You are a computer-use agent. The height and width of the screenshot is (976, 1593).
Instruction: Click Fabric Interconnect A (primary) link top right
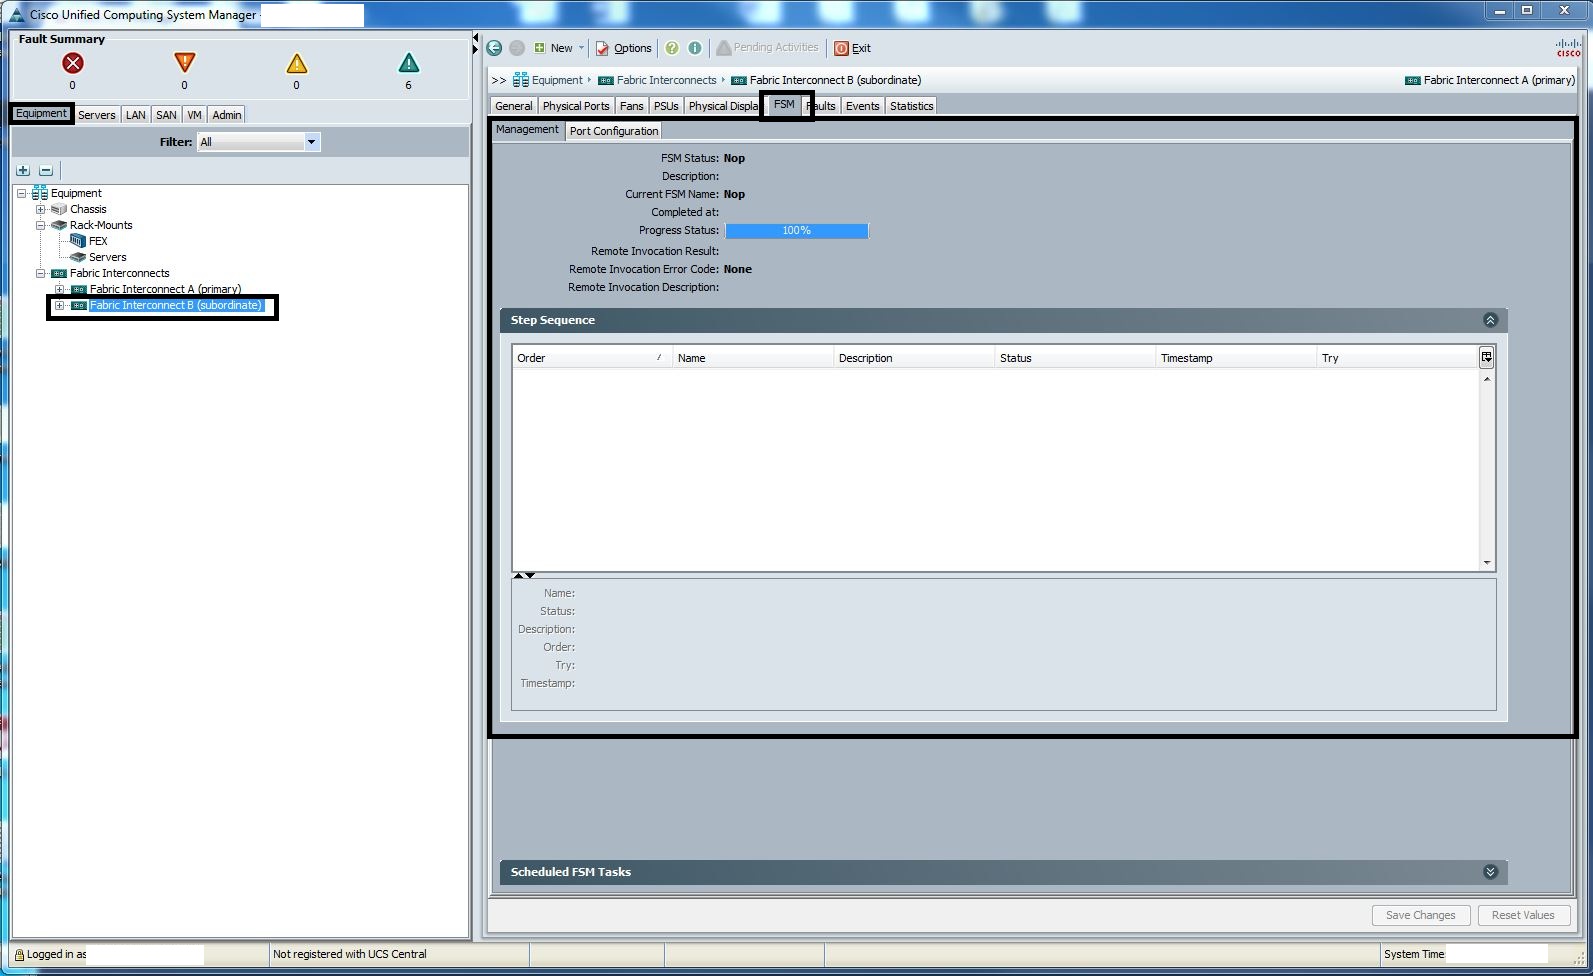coord(1498,80)
